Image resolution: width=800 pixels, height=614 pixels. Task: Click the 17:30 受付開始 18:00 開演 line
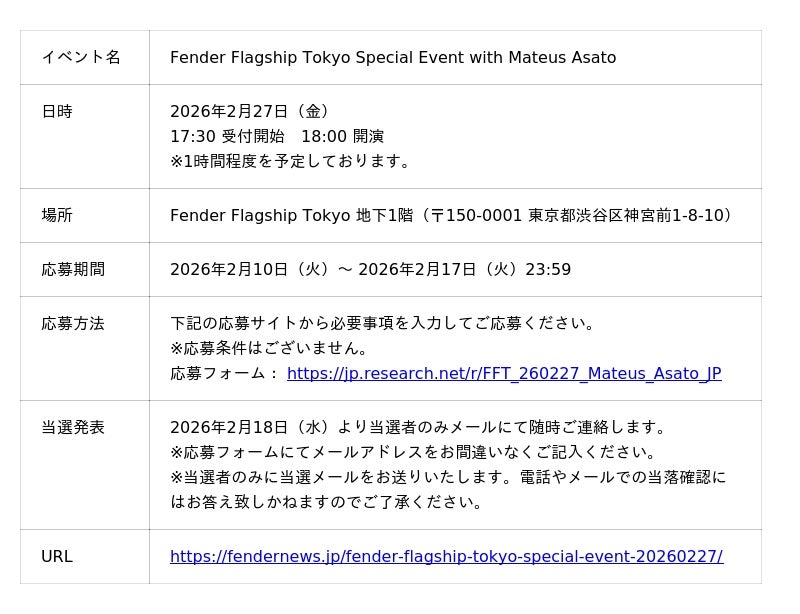[x=277, y=136]
